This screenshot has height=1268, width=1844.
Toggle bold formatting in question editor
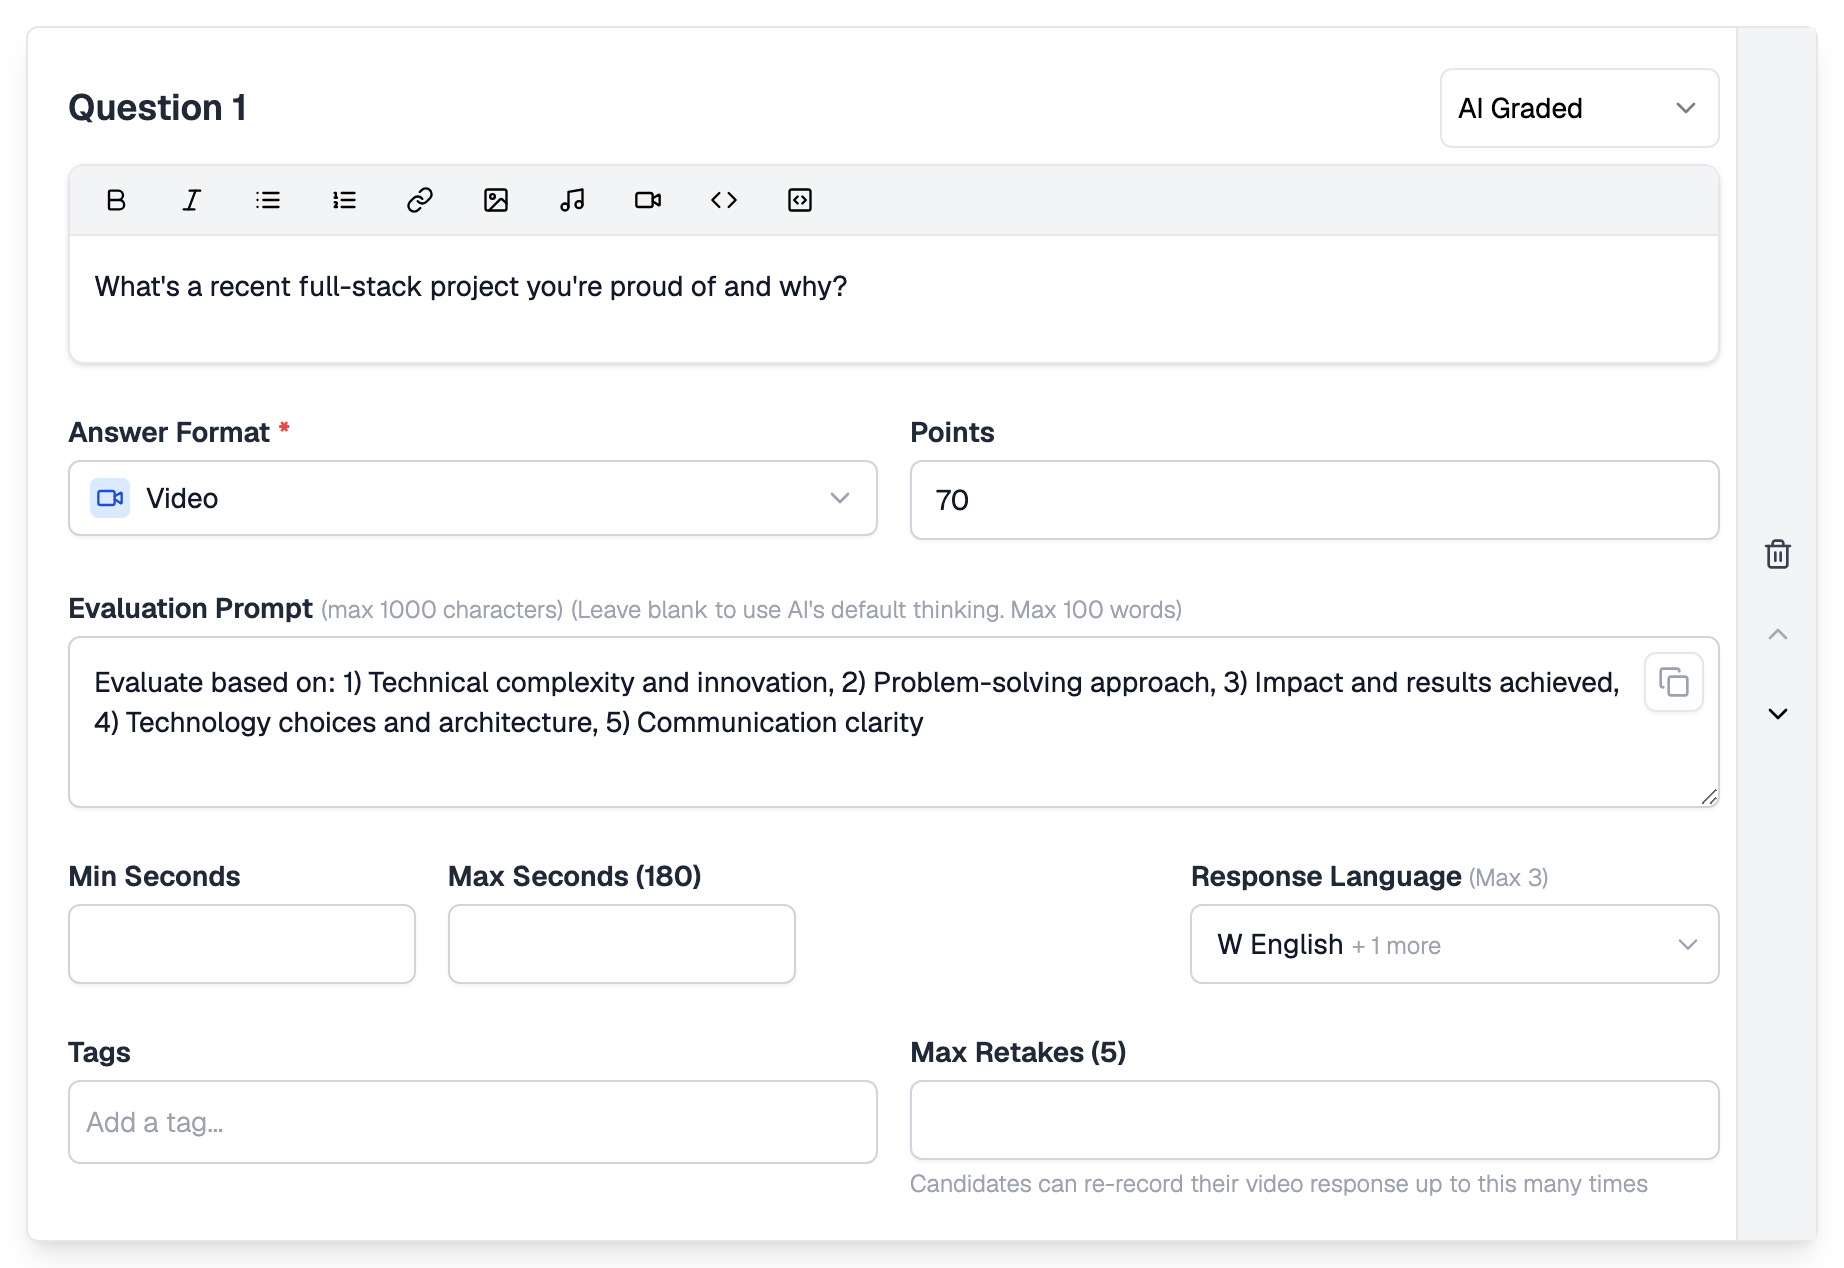[x=116, y=200]
